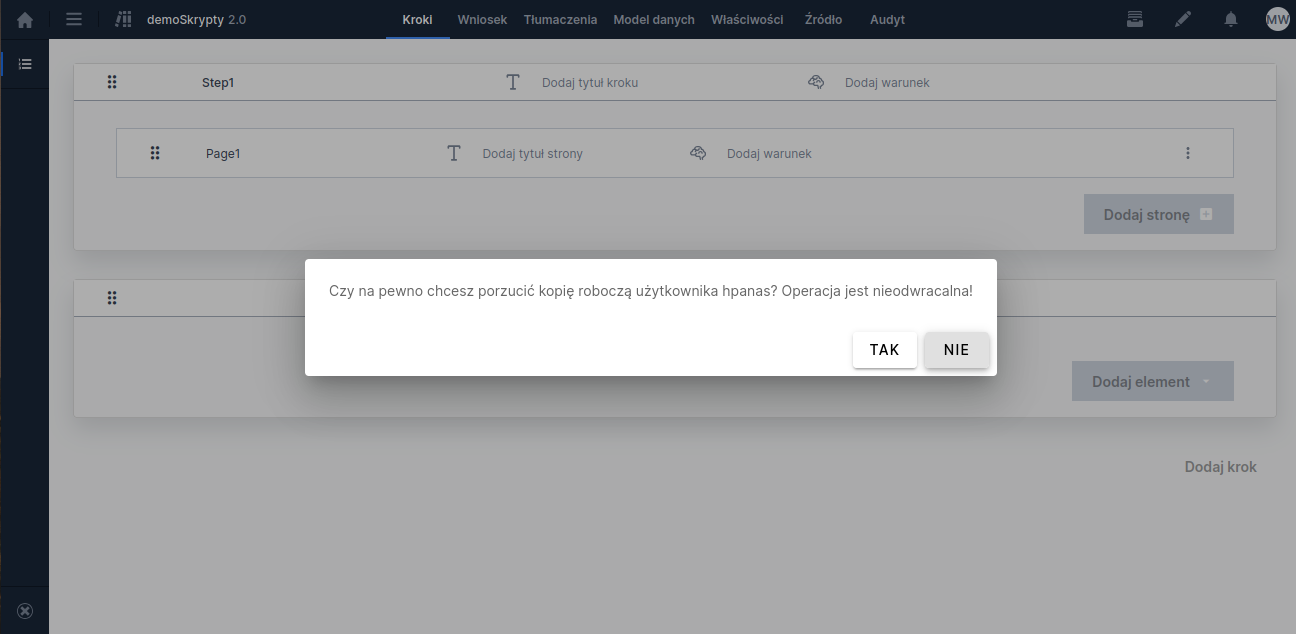This screenshot has width=1296, height=634.
Task: Click the MW user avatar
Action: pos(1277,19)
